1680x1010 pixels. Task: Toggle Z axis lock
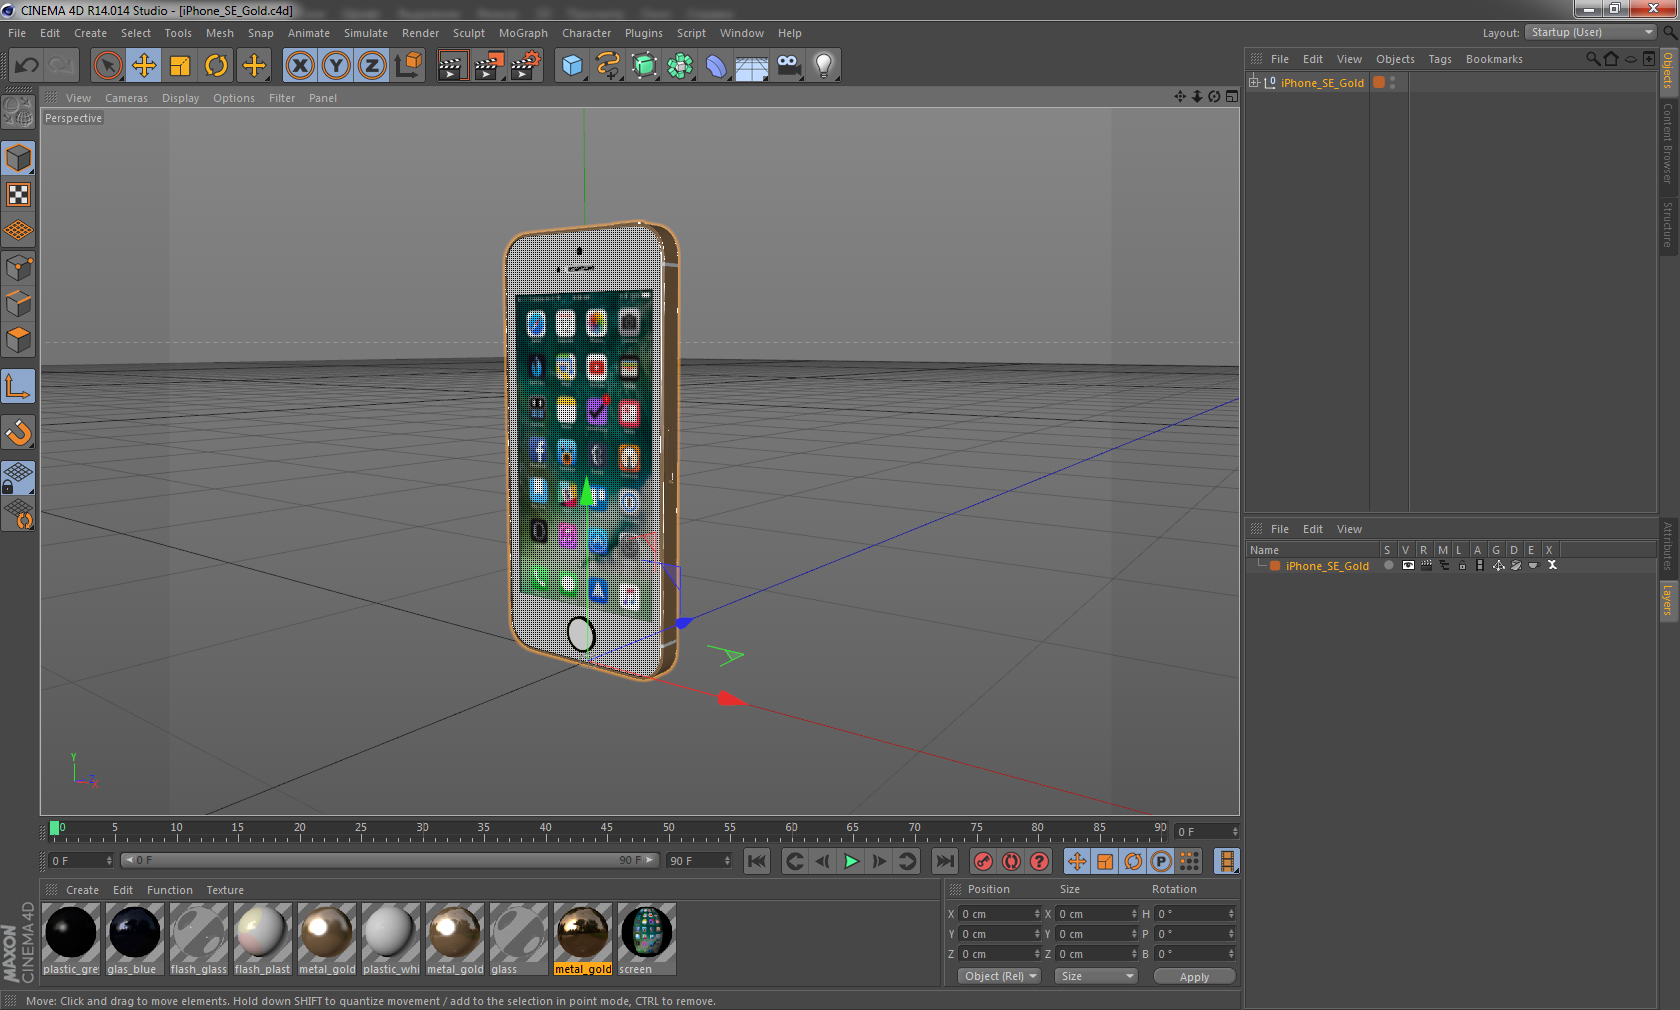tap(372, 66)
